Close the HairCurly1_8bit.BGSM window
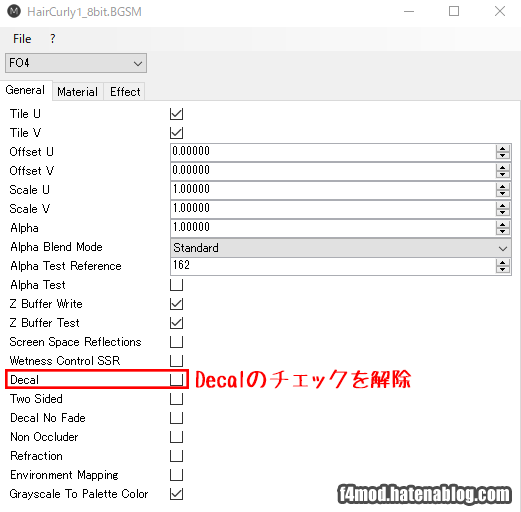 point(500,11)
